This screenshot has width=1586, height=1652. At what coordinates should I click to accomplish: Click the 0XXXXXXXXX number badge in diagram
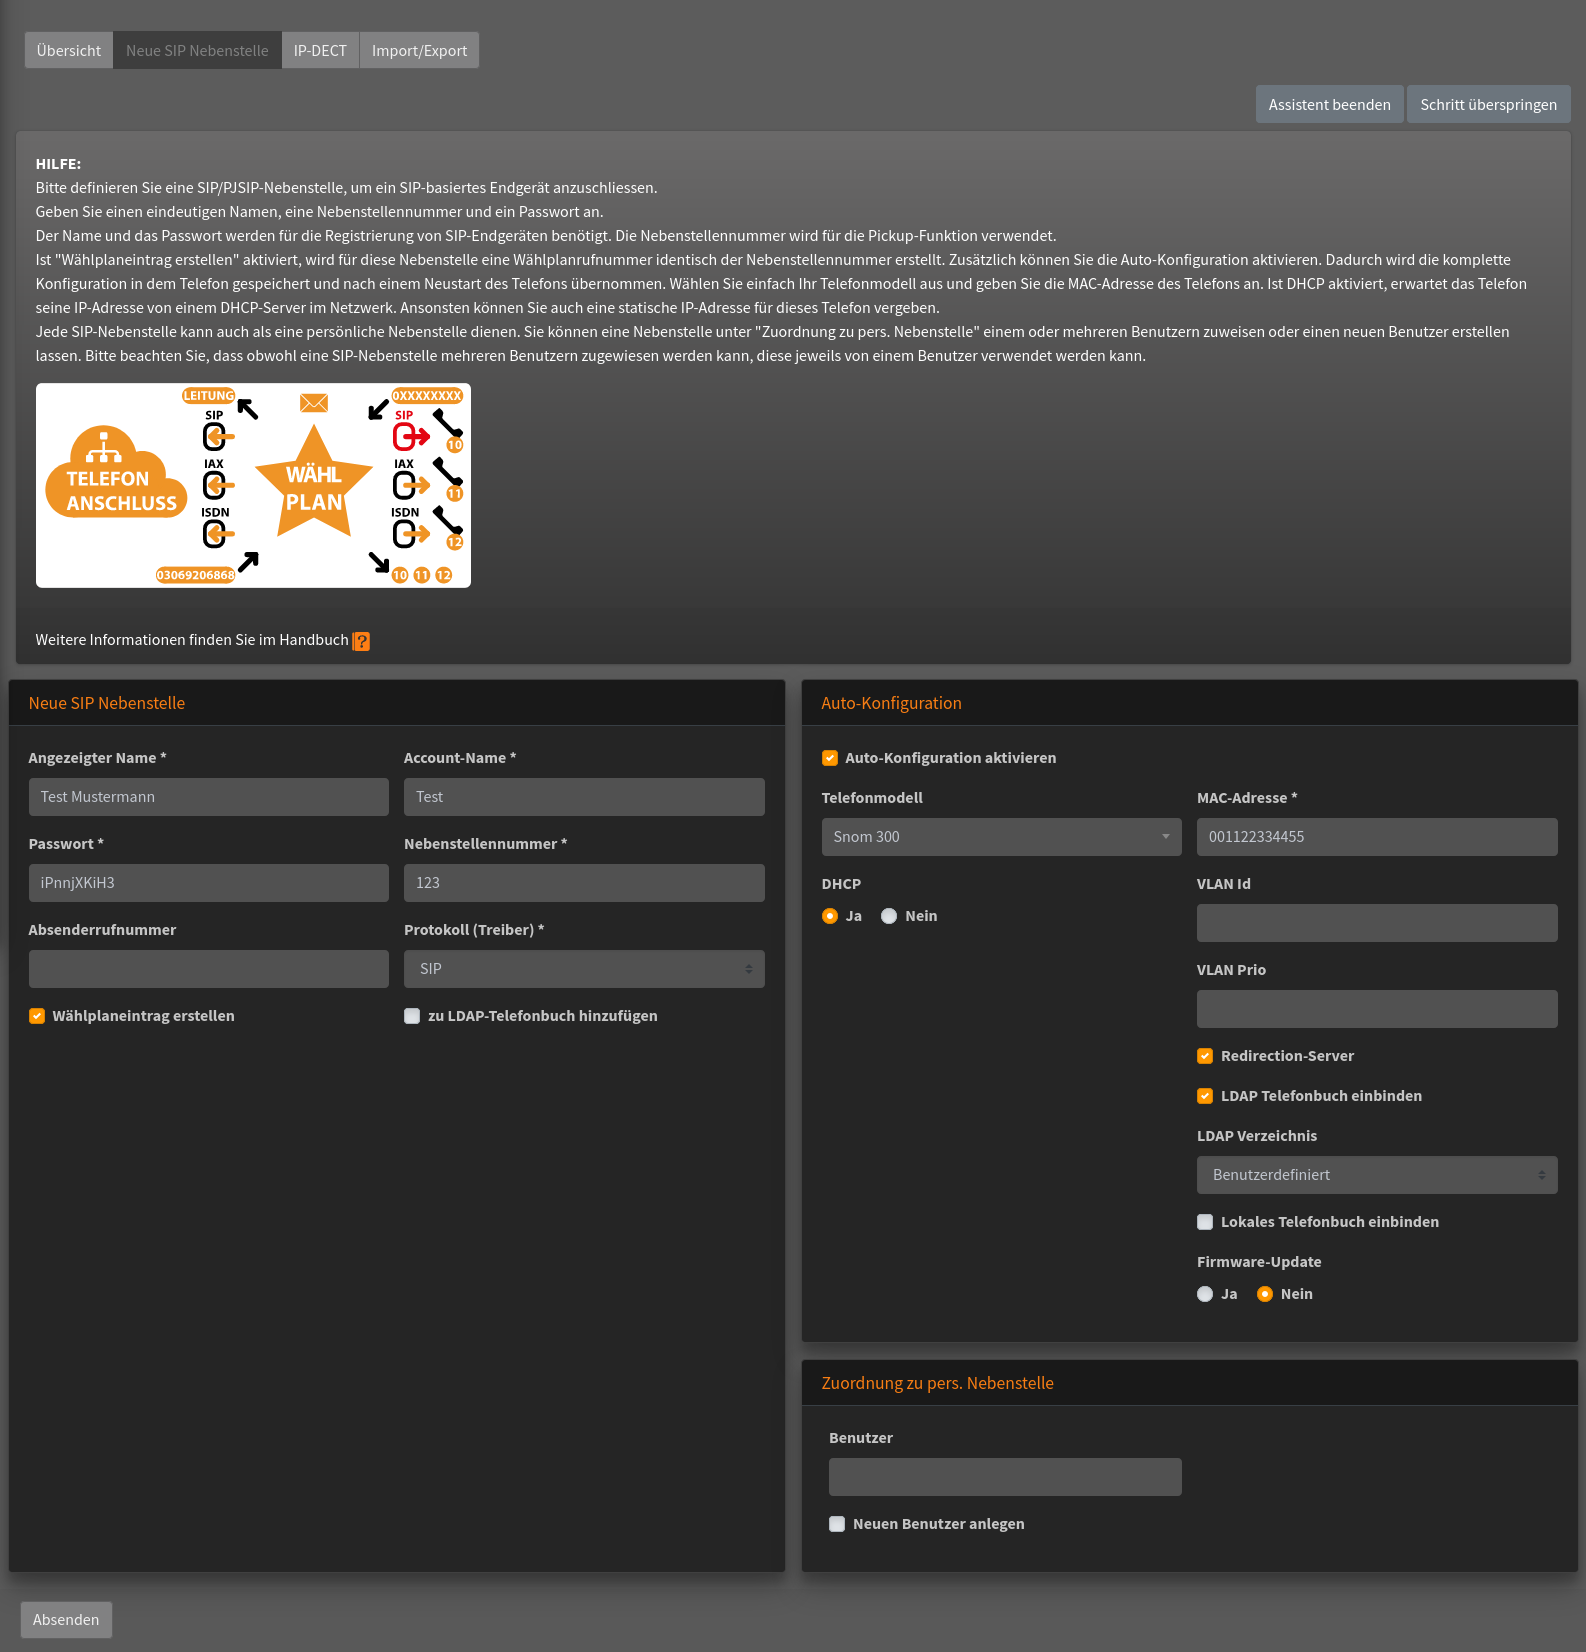coord(427,396)
